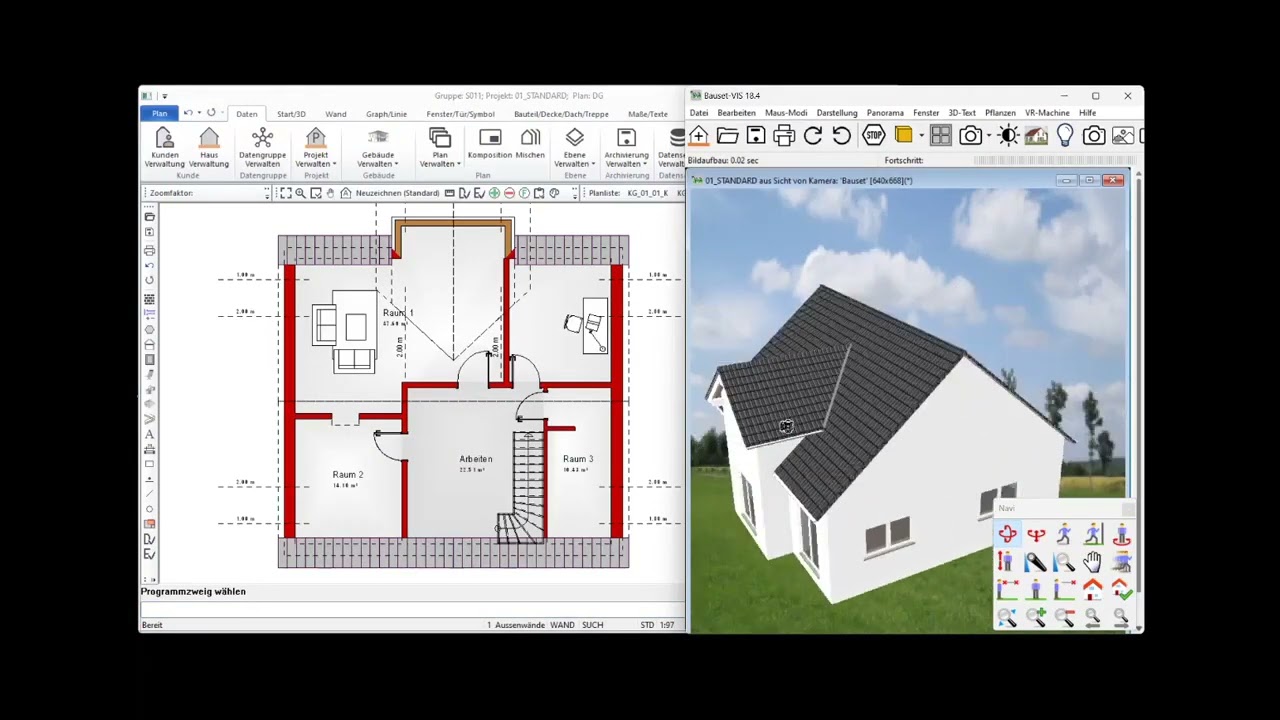Switch to the Bauteil/Decke/Dach/Treppe ribbon tab

tap(561, 114)
